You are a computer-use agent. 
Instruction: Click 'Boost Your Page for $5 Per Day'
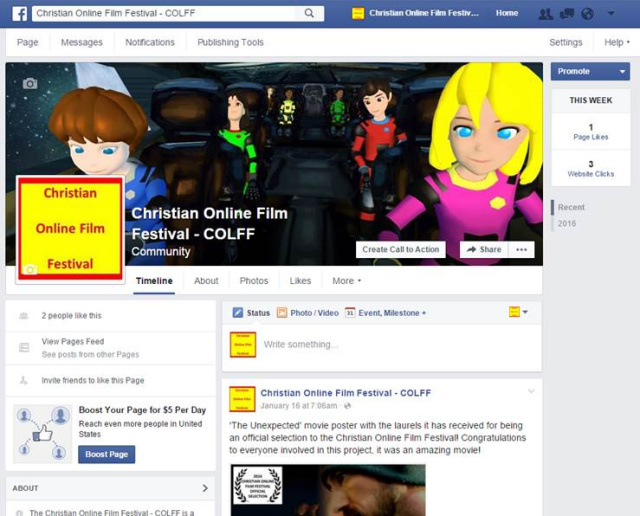(x=142, y=410)
